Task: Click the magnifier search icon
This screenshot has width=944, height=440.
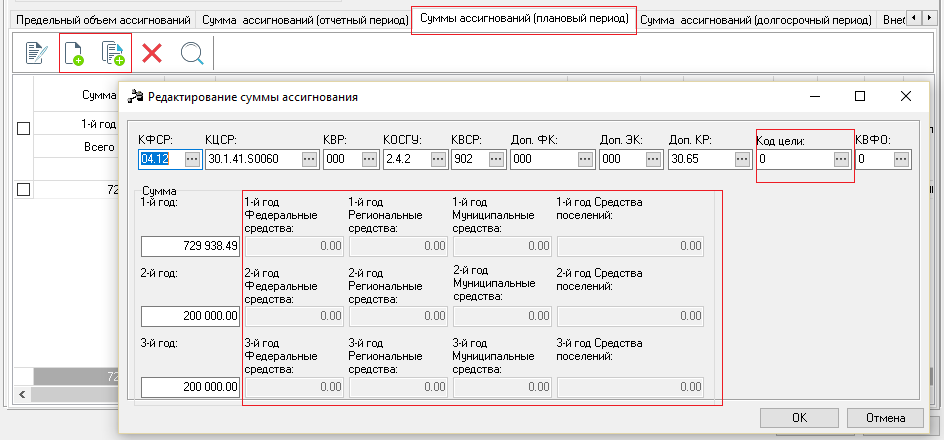Action: pyautogui.click(x=193, y=54)
